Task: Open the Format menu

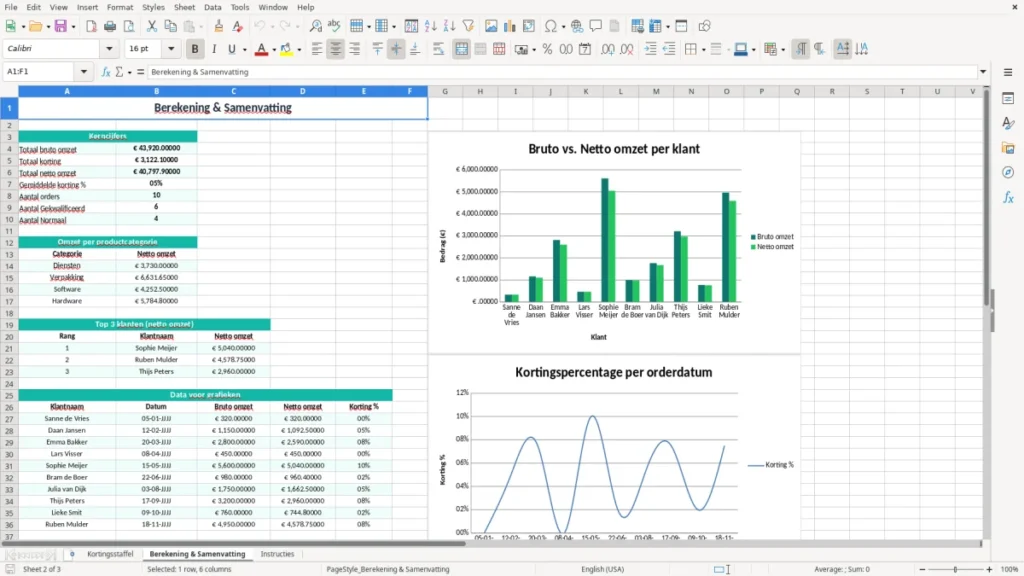Action: tap(120, 7)
